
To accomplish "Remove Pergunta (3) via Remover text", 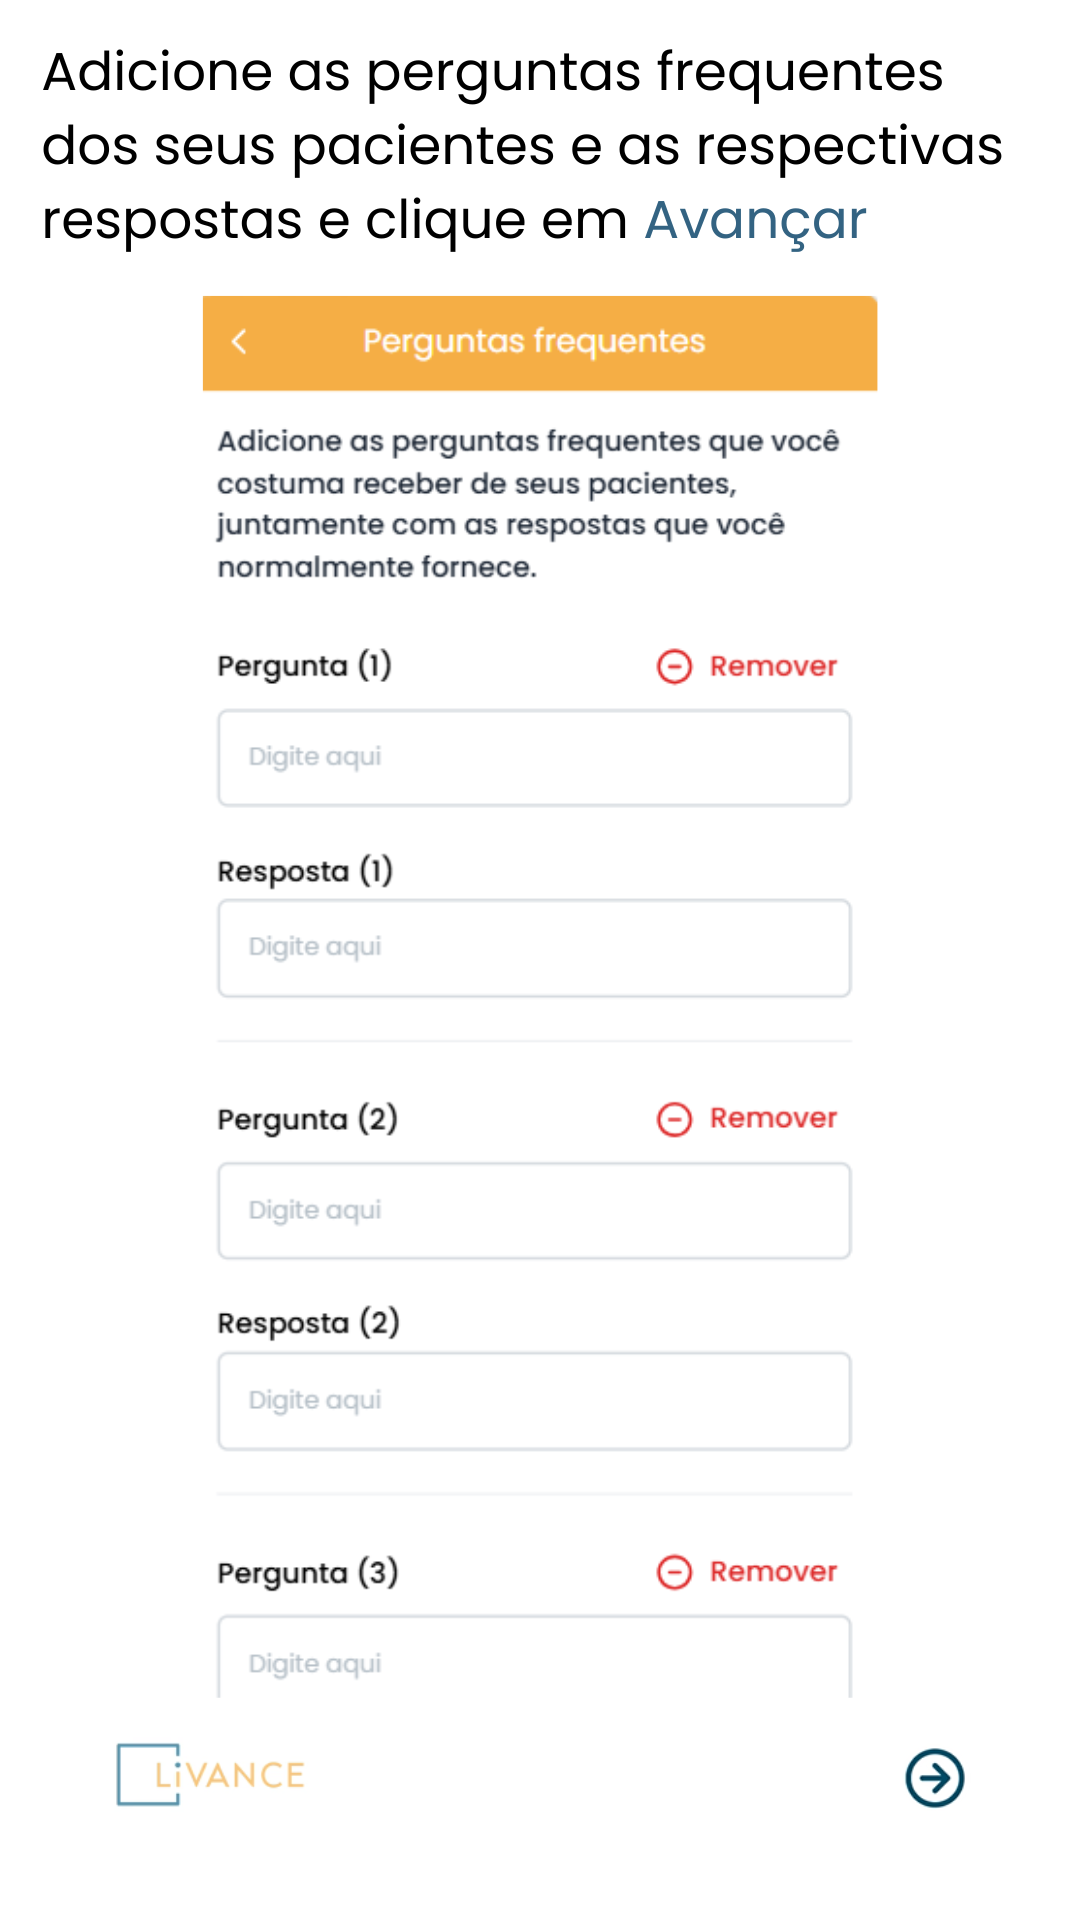I will pos(773,1572).
